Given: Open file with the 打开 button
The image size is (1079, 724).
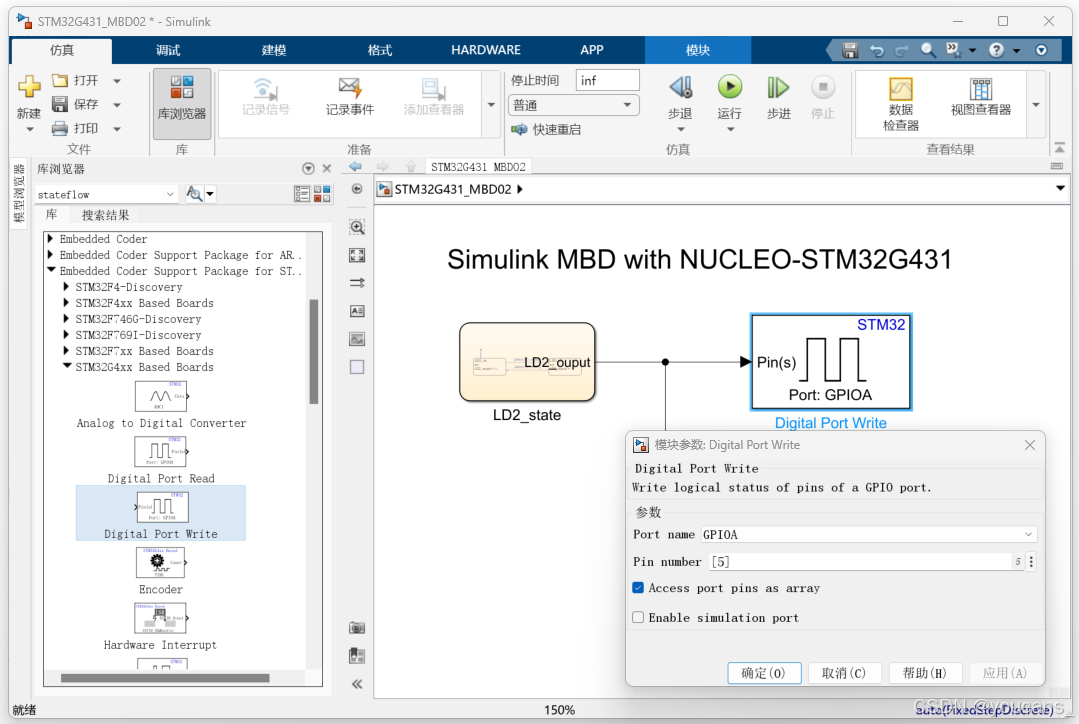Looking at the screenshot, I should point(76,81).
